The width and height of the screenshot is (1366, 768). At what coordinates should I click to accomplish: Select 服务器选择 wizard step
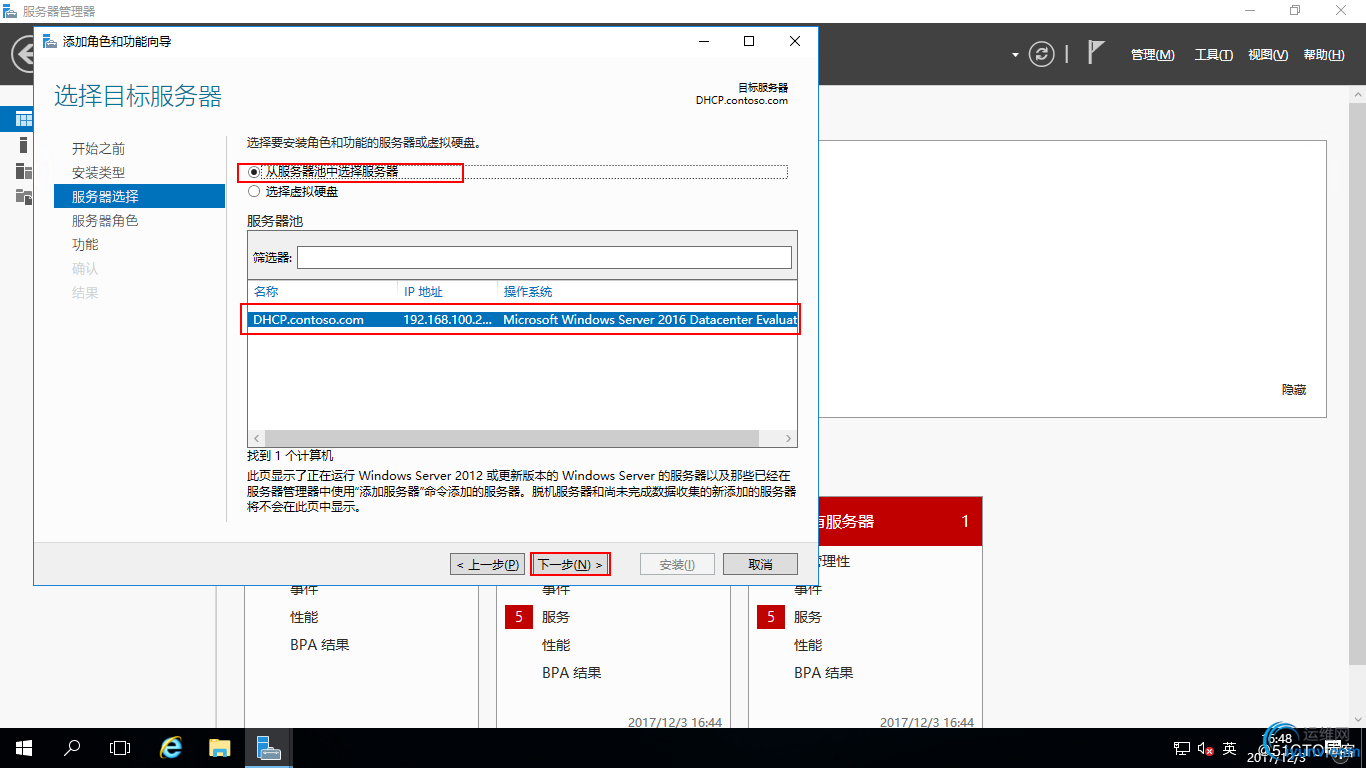click(x=140, y=196)
